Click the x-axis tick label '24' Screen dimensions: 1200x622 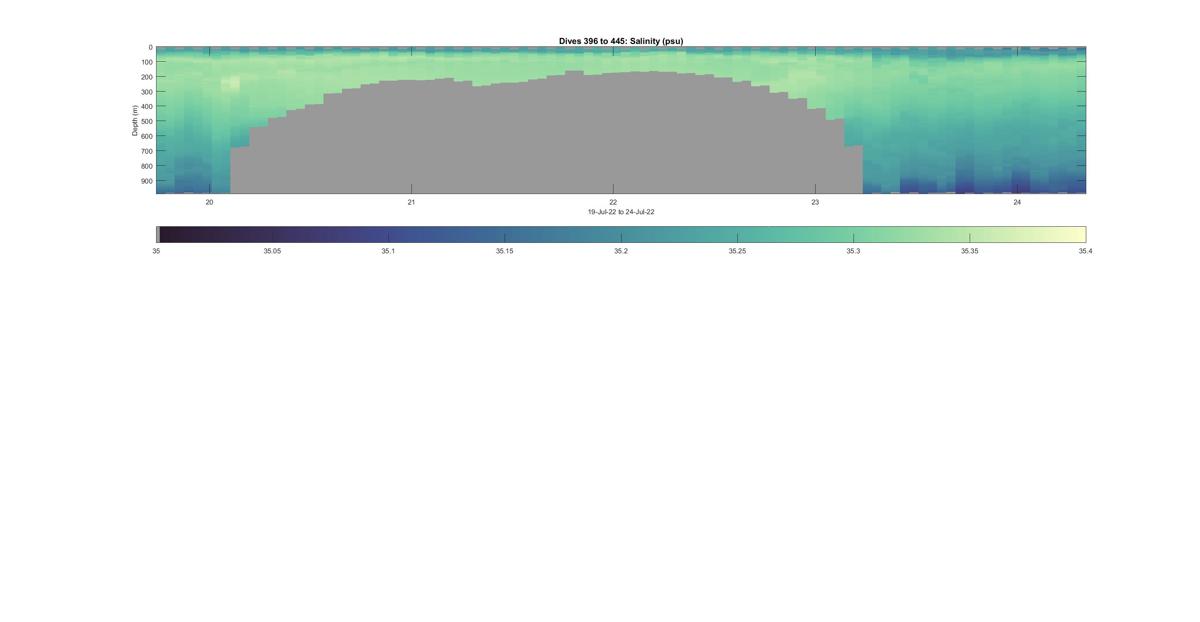point(1017,202)
